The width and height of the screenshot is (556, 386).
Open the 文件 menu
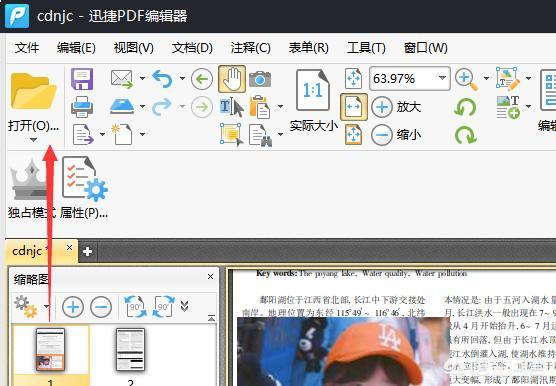(27, 48)
